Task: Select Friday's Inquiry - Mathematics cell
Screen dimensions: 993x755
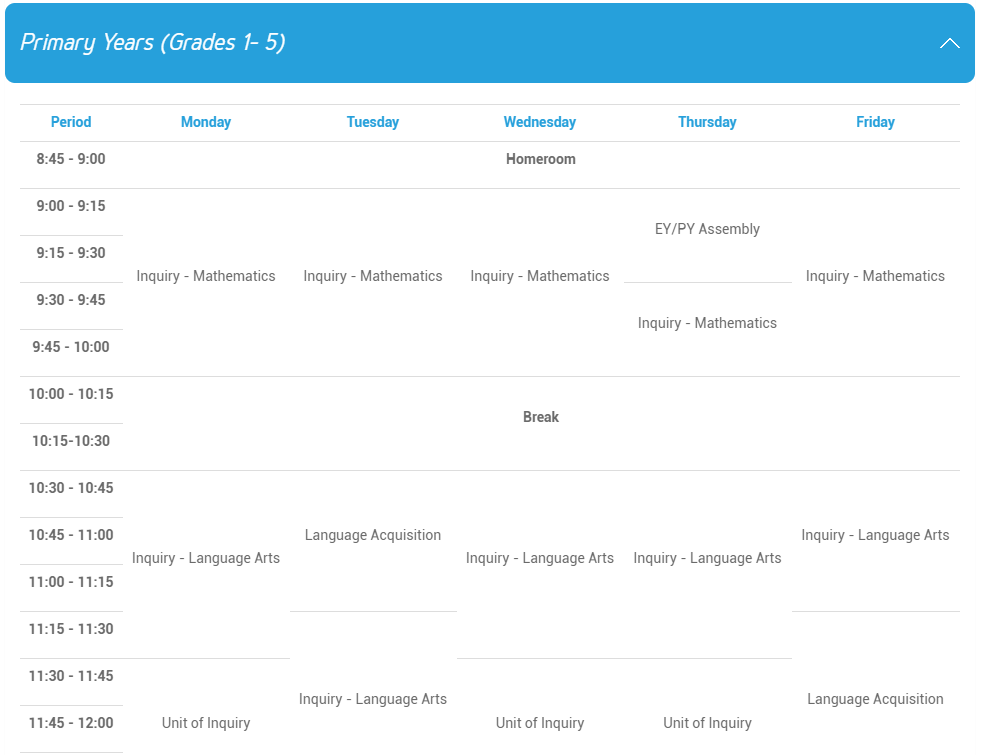Action: [875, 276]
